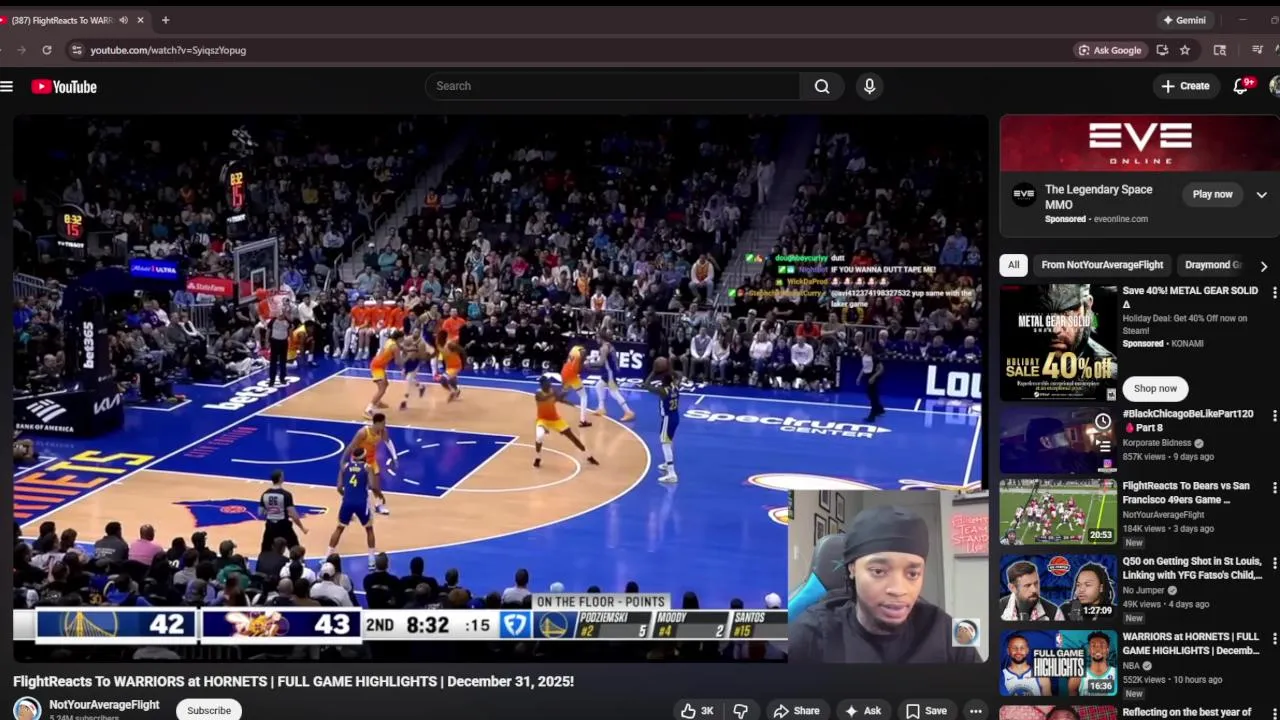Open a new browser tab
Screen dimensions: 1280x720
click(165, 20)
